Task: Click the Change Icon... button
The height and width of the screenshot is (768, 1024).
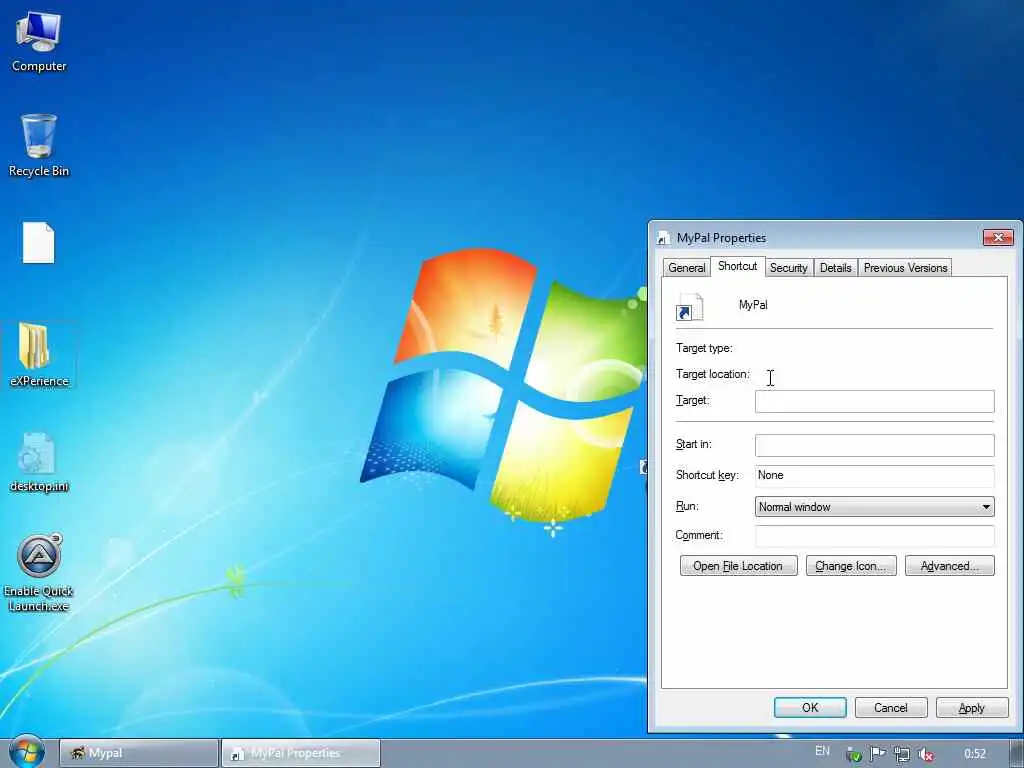Action: coord(851,566)
